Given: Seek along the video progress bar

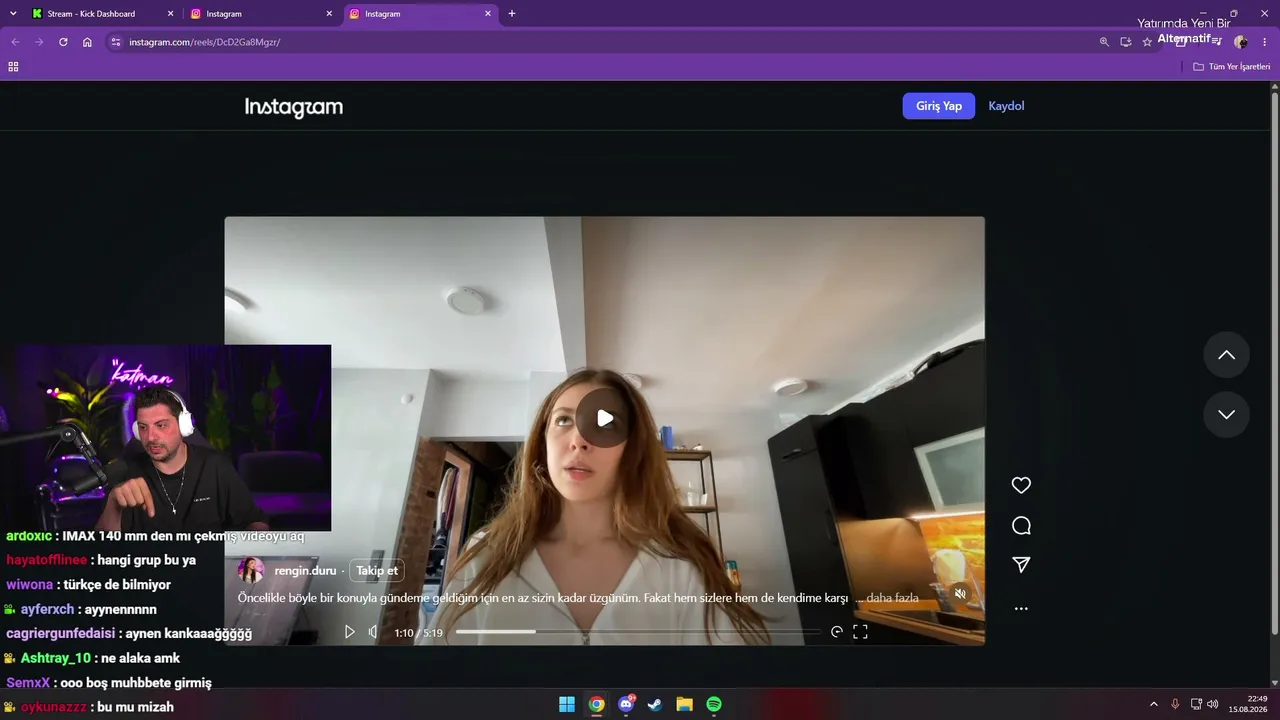Looking at the screenshot, I should [x=638, y=632].
